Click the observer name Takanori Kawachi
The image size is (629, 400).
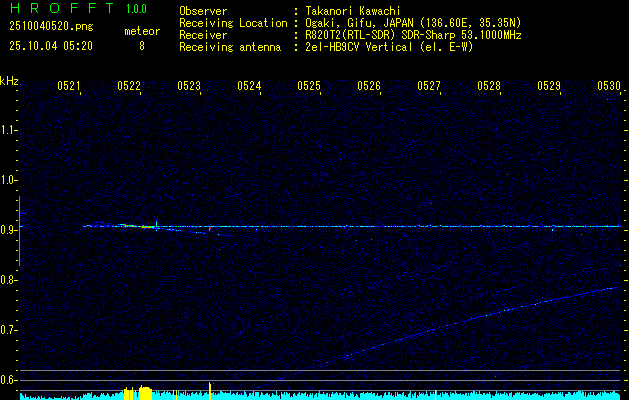pos(352,11)
